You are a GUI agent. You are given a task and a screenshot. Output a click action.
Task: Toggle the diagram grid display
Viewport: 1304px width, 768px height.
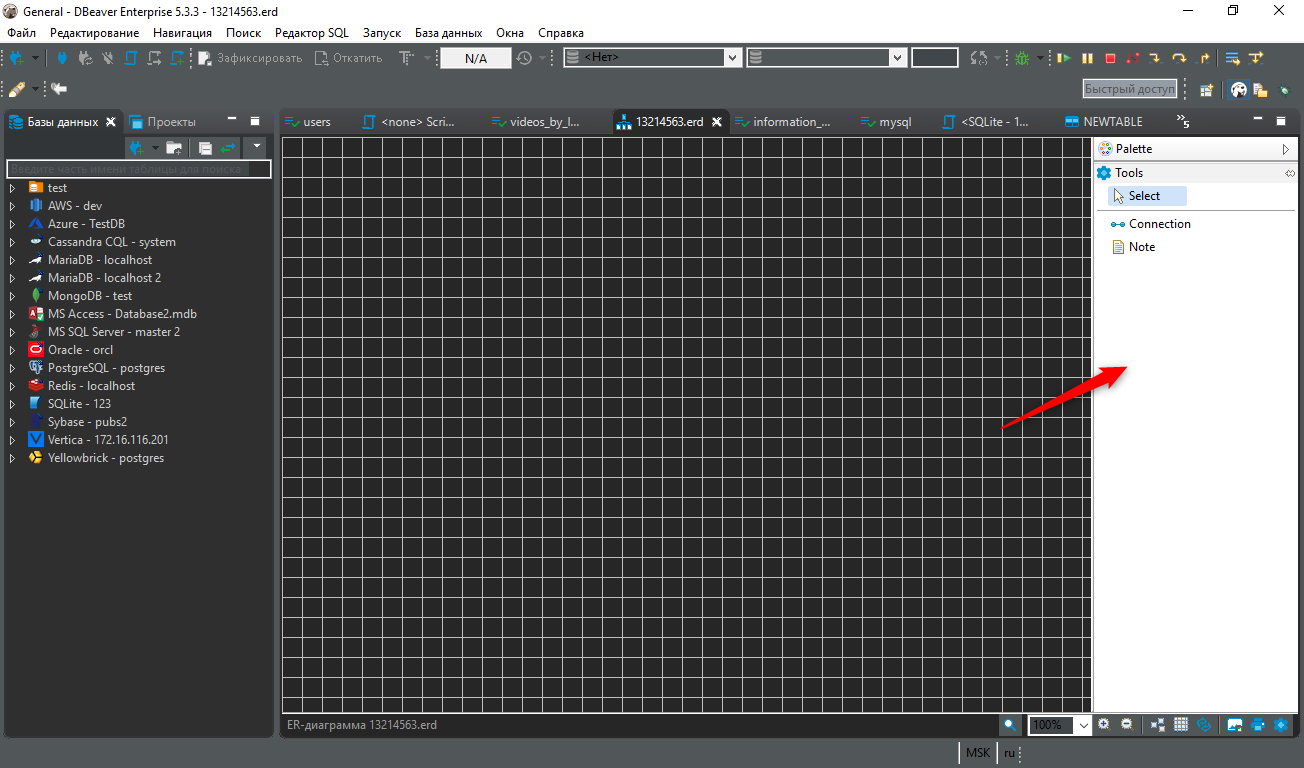click(x=1180, y=725)
